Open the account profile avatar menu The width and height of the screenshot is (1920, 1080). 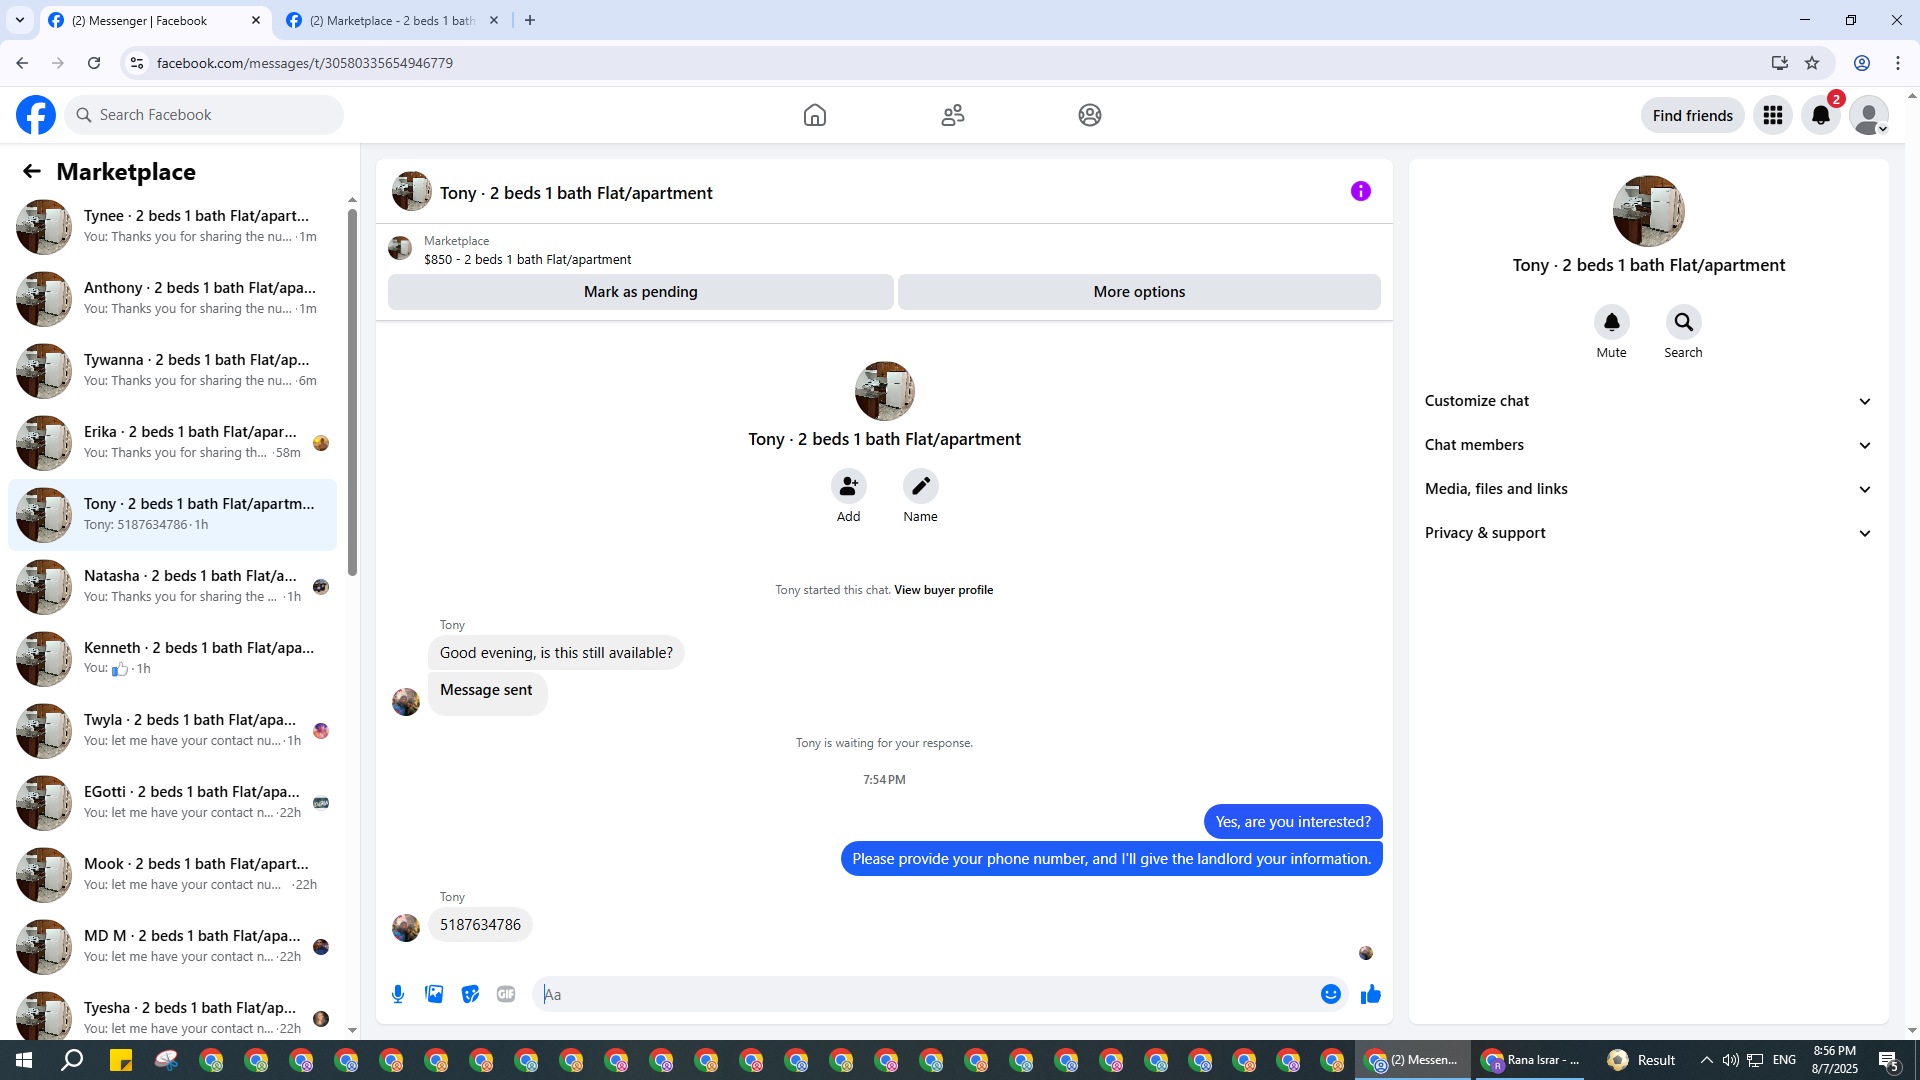[x=1869, y=115]
